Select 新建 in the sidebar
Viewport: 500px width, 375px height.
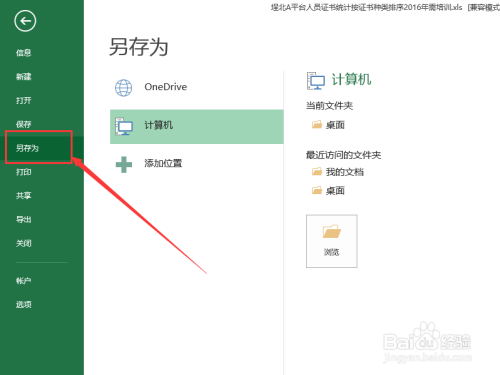point(24,77)
